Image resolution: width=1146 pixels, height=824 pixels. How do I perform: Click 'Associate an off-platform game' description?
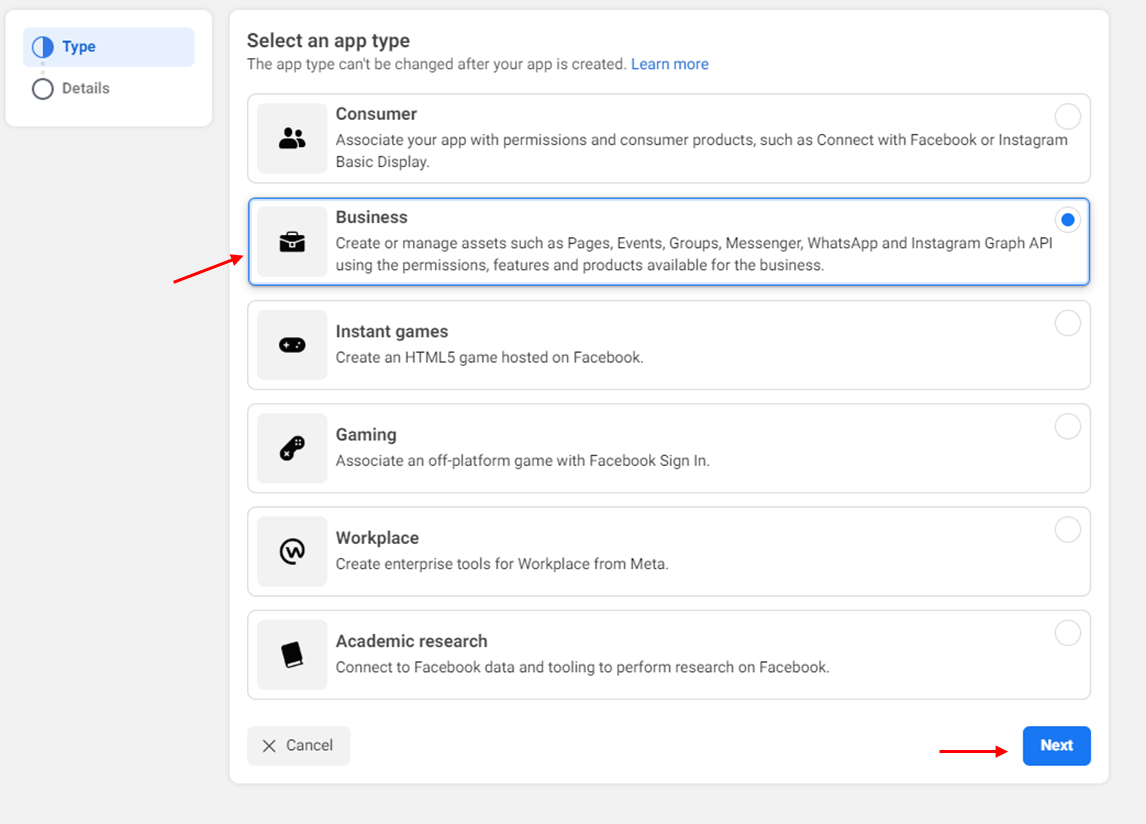(523, 461)
